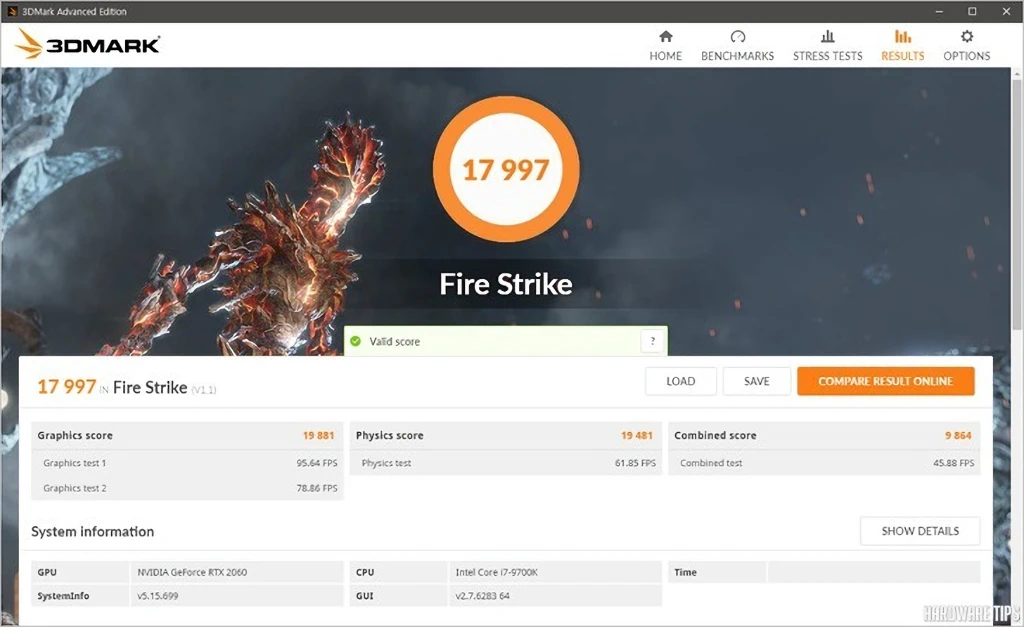The image size is (1024, 627).
Task: Click COMPARE RESULT ONLINE button
Action: [886, 381]
